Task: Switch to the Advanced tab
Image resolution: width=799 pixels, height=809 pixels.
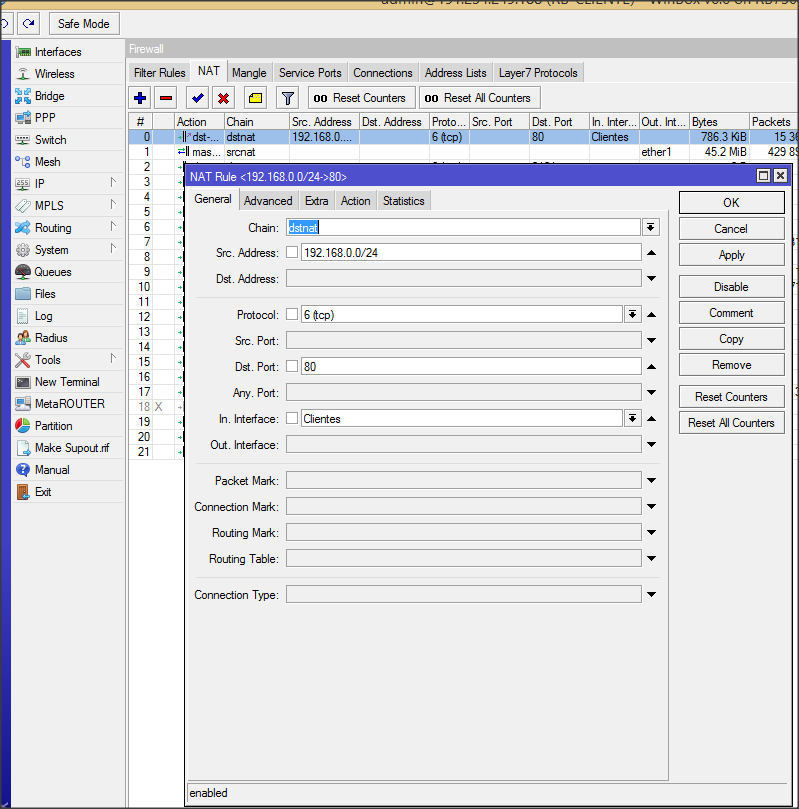Action: 268,201
